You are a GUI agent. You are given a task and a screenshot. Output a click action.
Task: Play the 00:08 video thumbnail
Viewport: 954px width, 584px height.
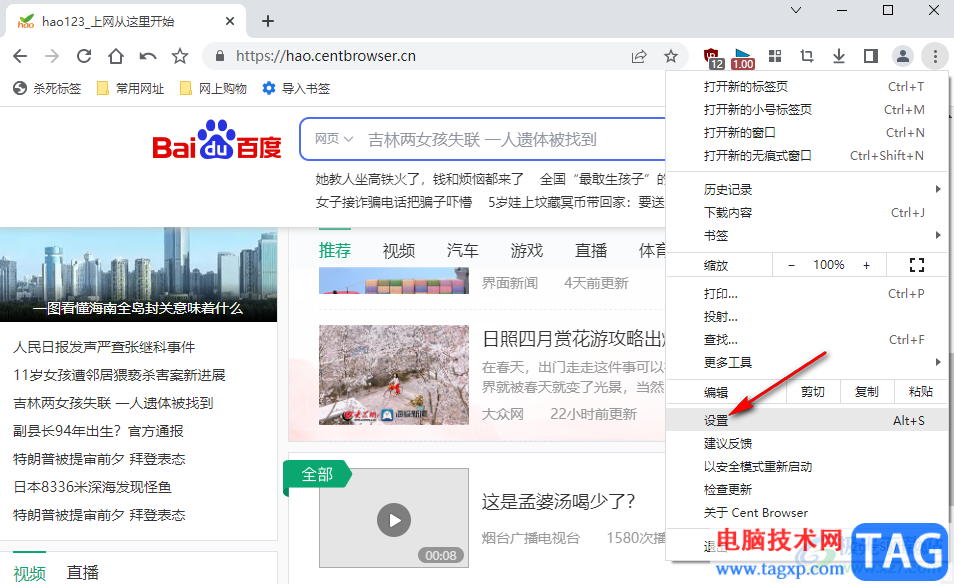pos(394,518)
